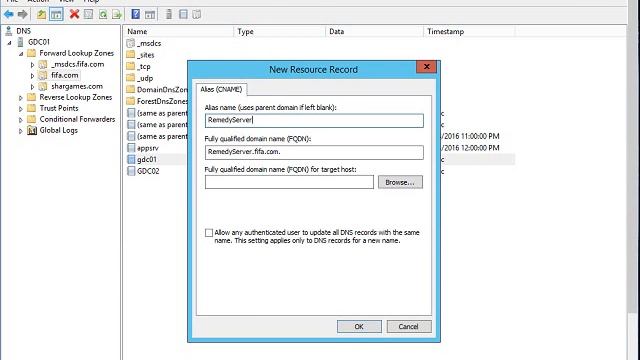Image resolution: width=640 pixels, height=360 pixels.
Task: Click the Browse... button
Action: tap(400, 182)
